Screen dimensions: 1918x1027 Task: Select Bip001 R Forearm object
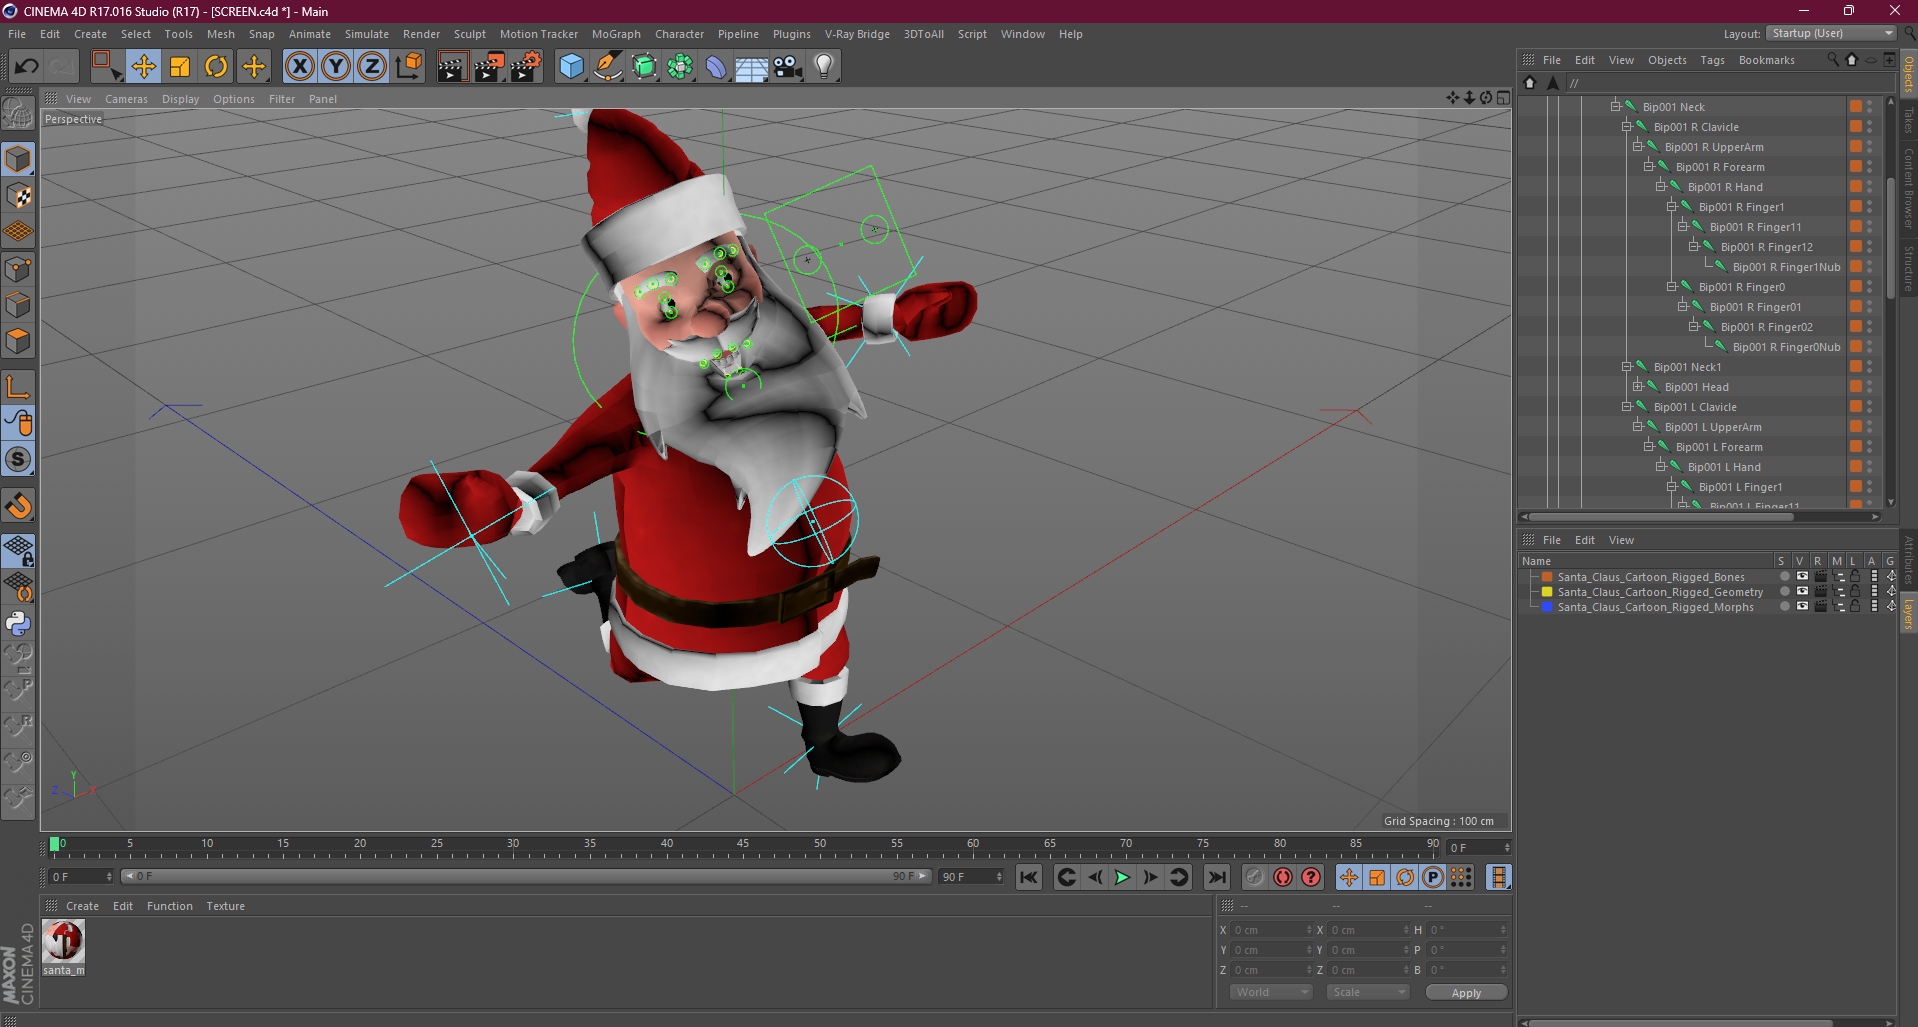coord(1720,167)
